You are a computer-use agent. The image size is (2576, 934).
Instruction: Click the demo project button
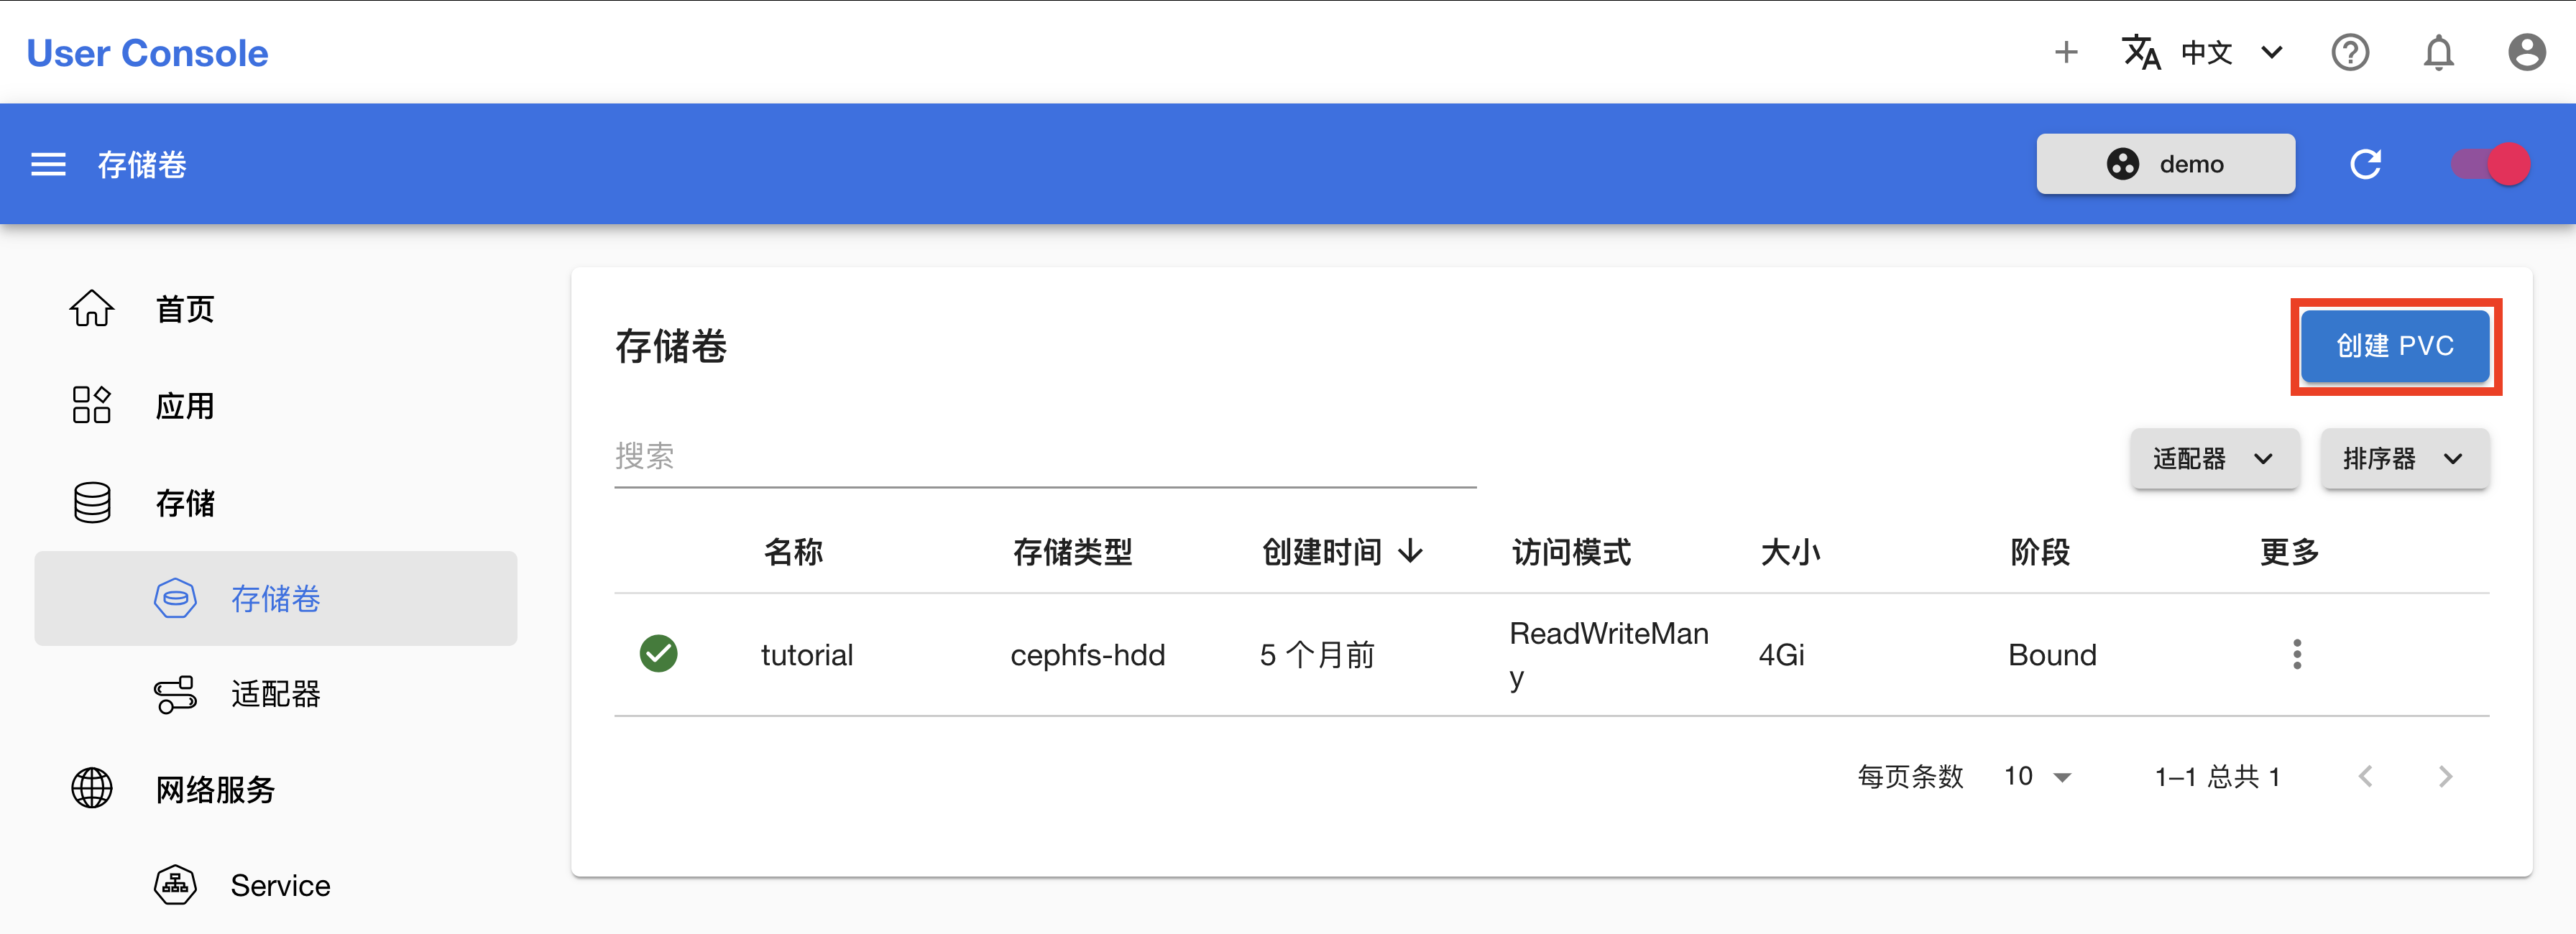point(2165,164)
